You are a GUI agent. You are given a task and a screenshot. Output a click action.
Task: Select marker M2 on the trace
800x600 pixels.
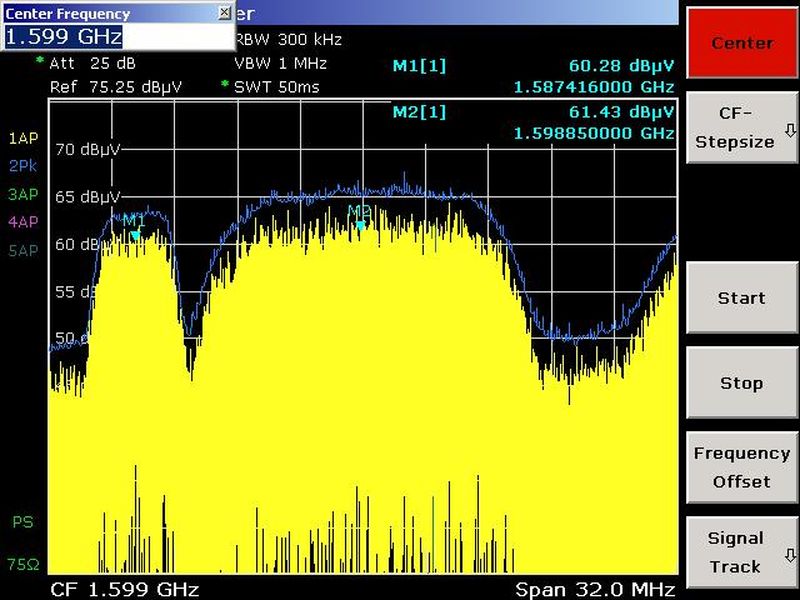click(x=360, y=225)
